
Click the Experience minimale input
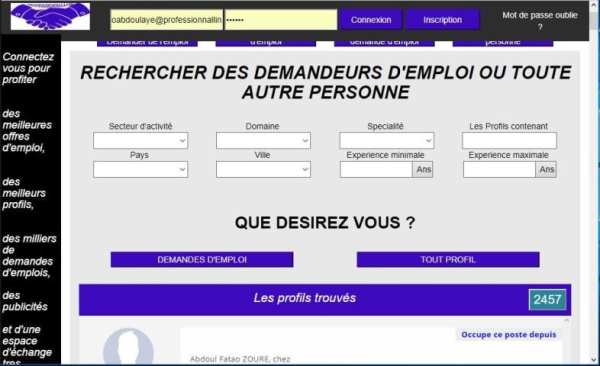pyautogui.click(x=376, y=169)
